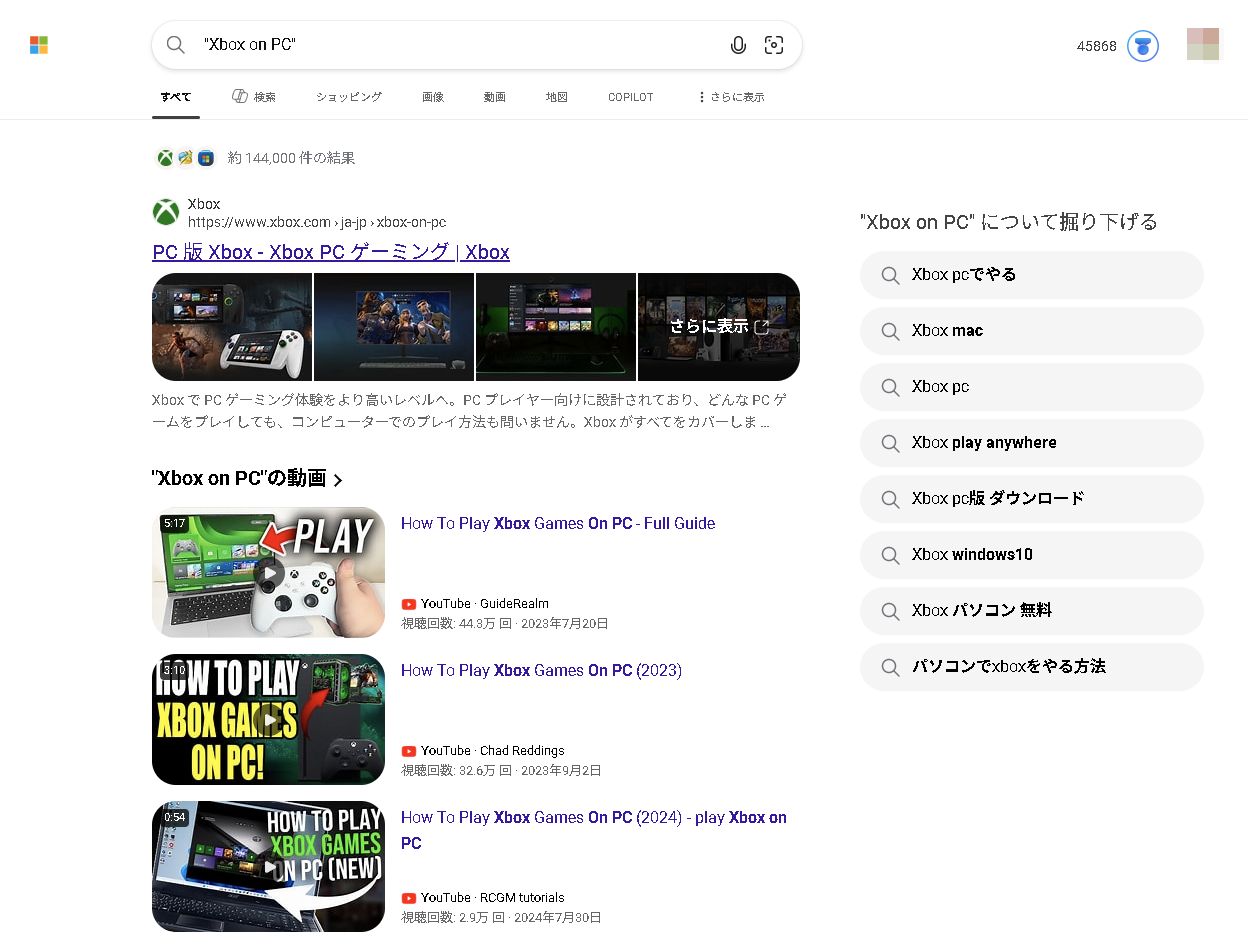1248x946 pixels.
Task: Open the Microsoft Rewards medal icon
Action: click(1142, 45)
